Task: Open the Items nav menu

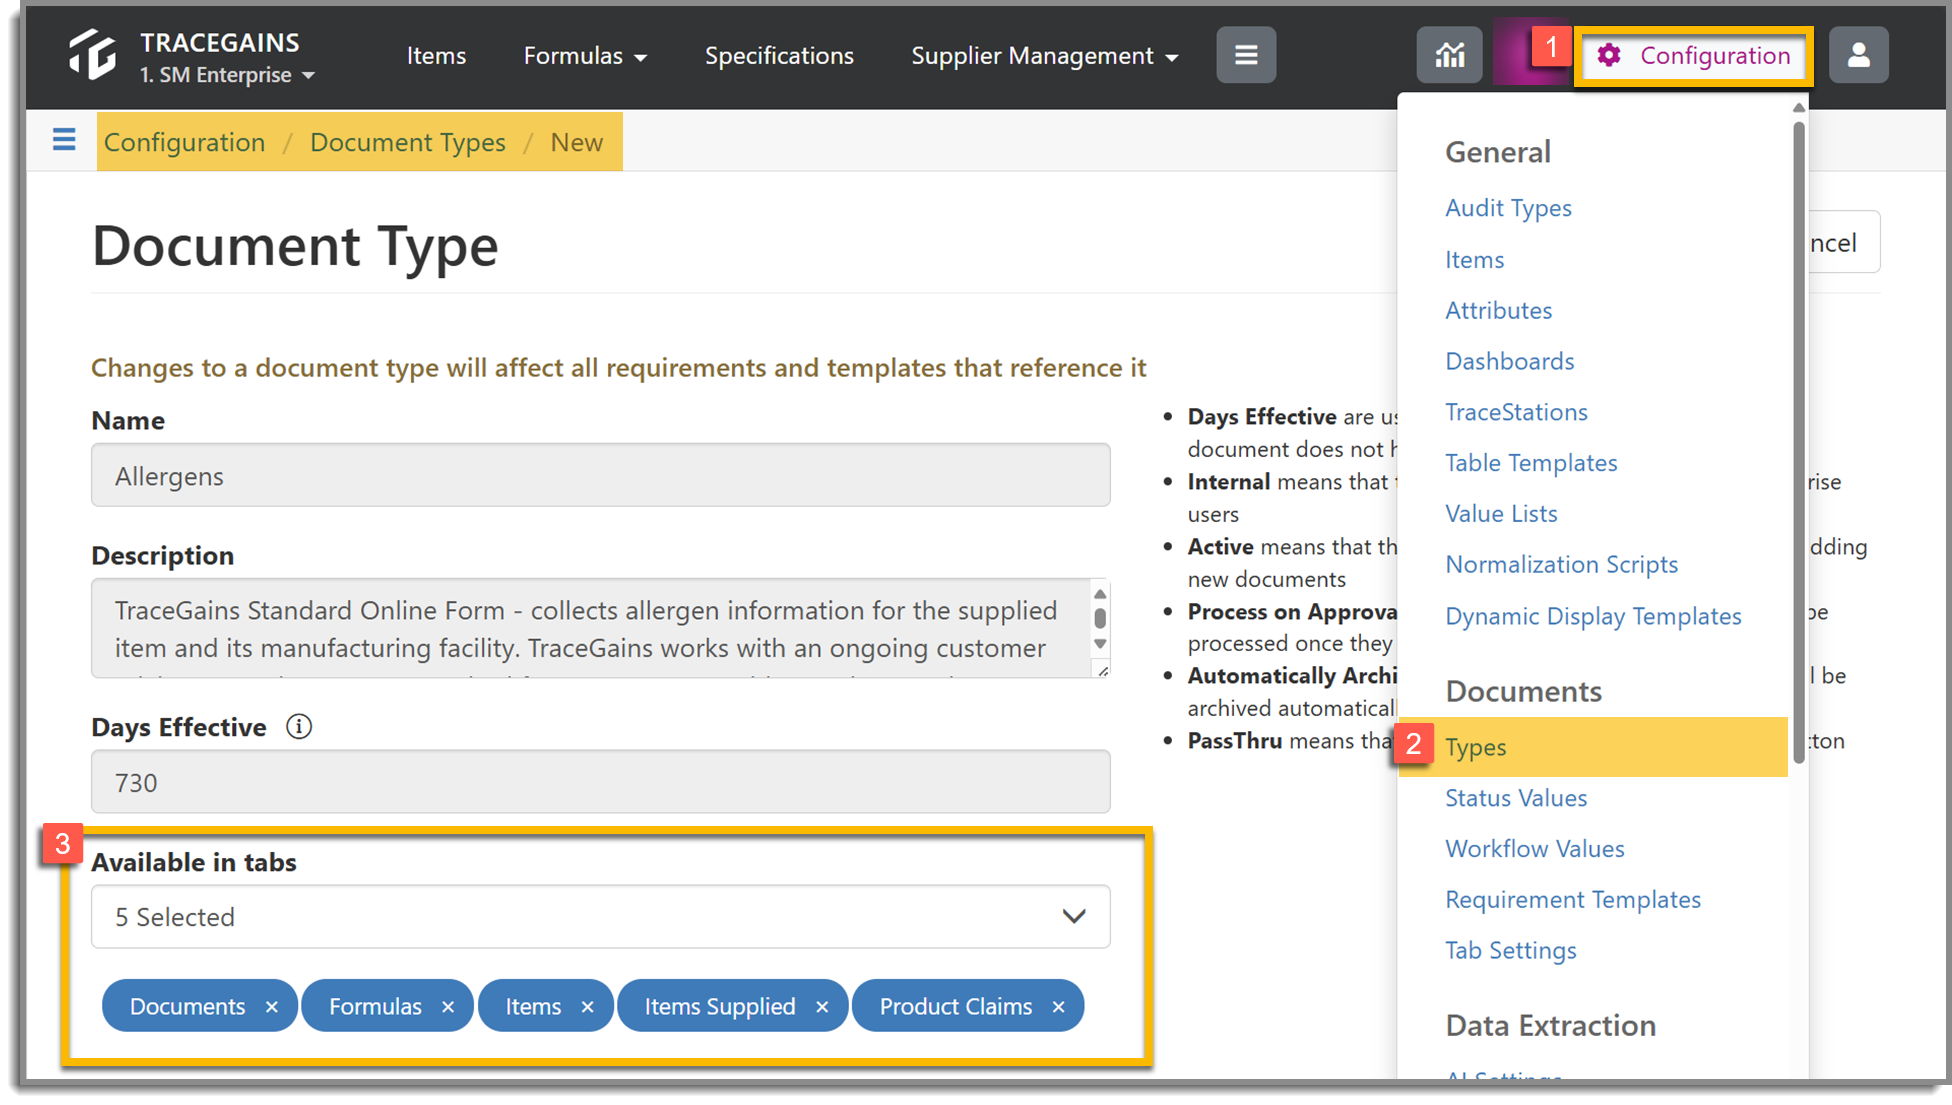Action: click(x=436, y=56)
